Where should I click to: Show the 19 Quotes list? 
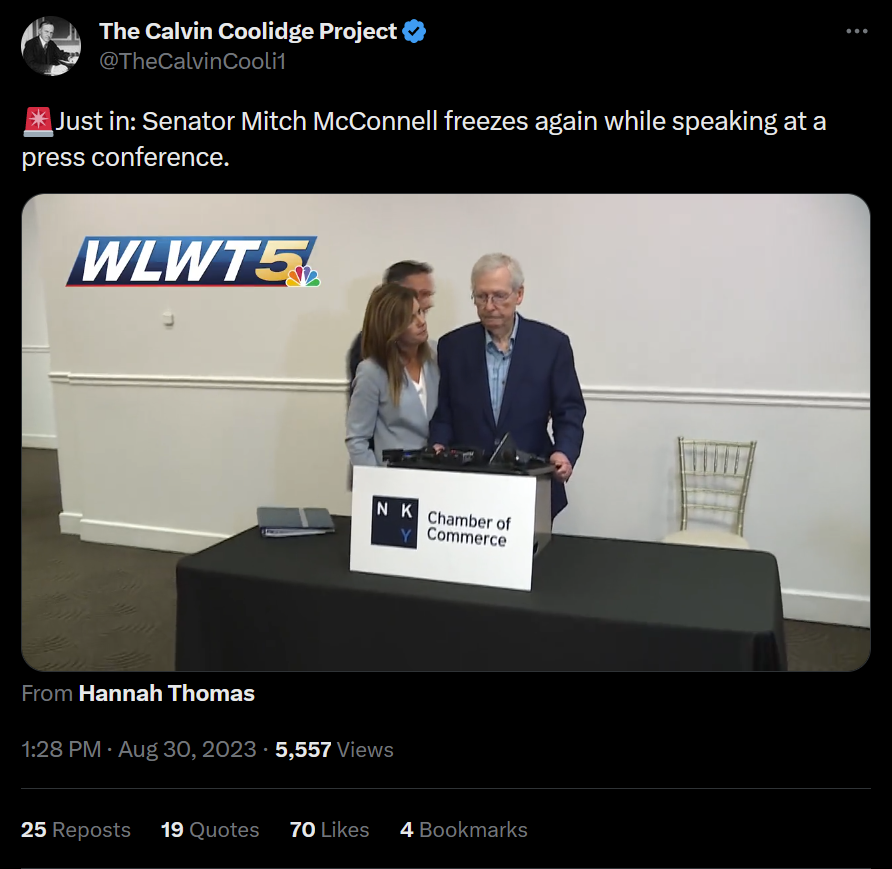[x=210, y=830]
